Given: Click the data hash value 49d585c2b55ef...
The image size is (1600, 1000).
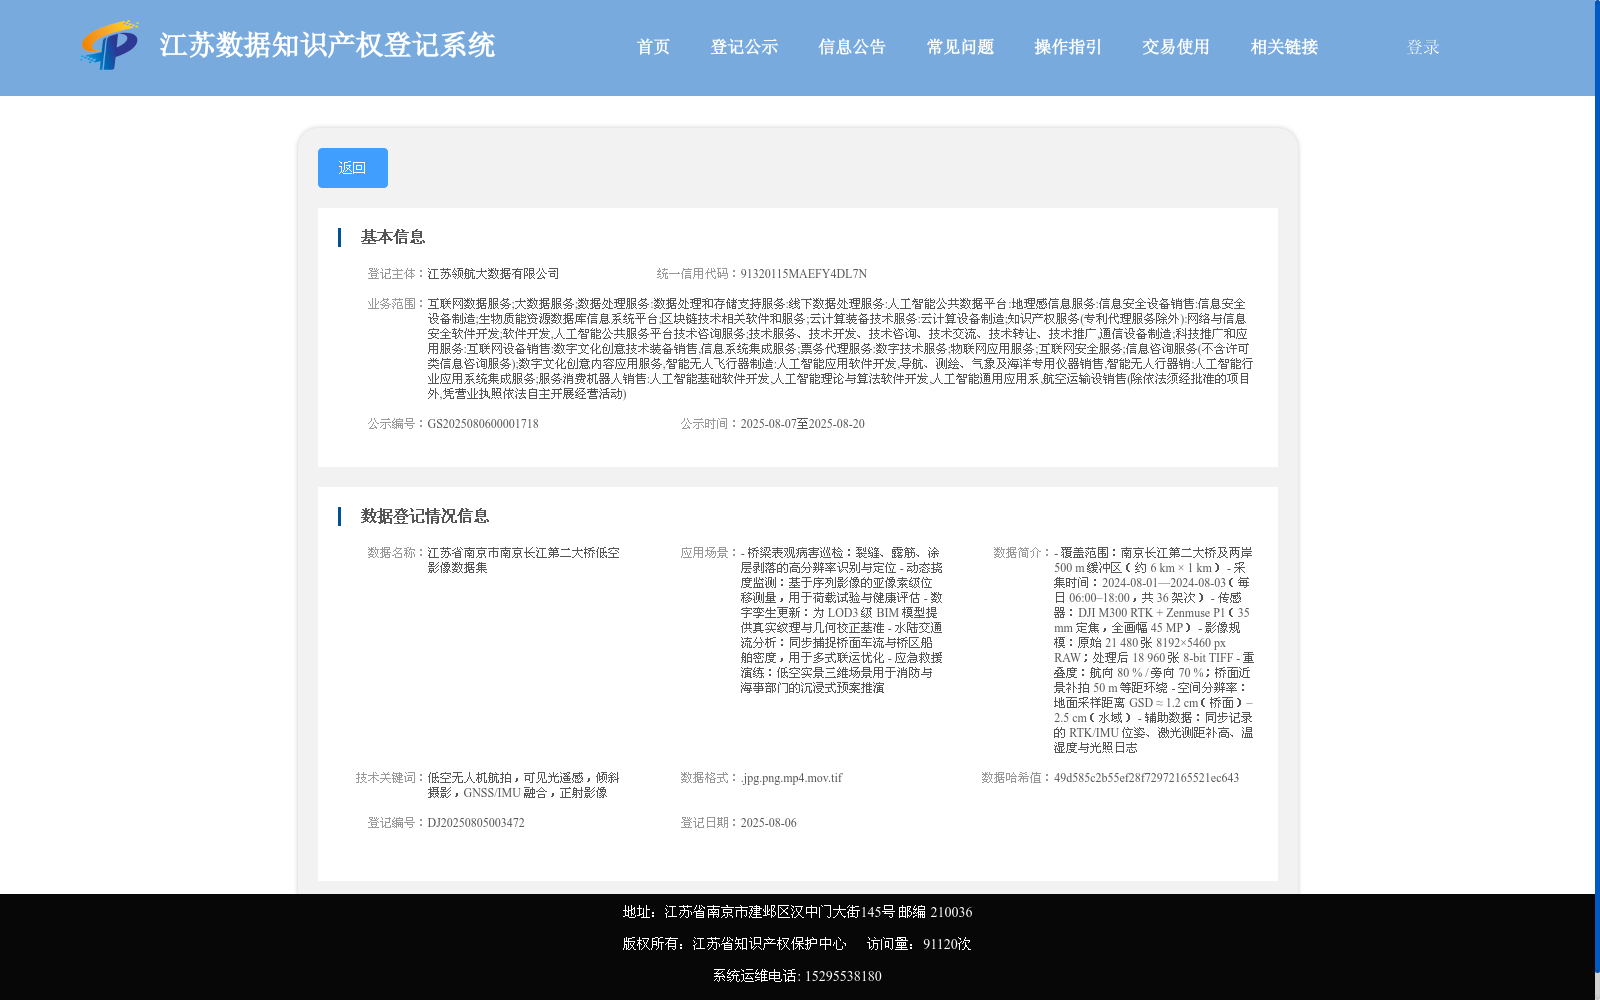Looking at the screenshot, I should (1146, 778).
